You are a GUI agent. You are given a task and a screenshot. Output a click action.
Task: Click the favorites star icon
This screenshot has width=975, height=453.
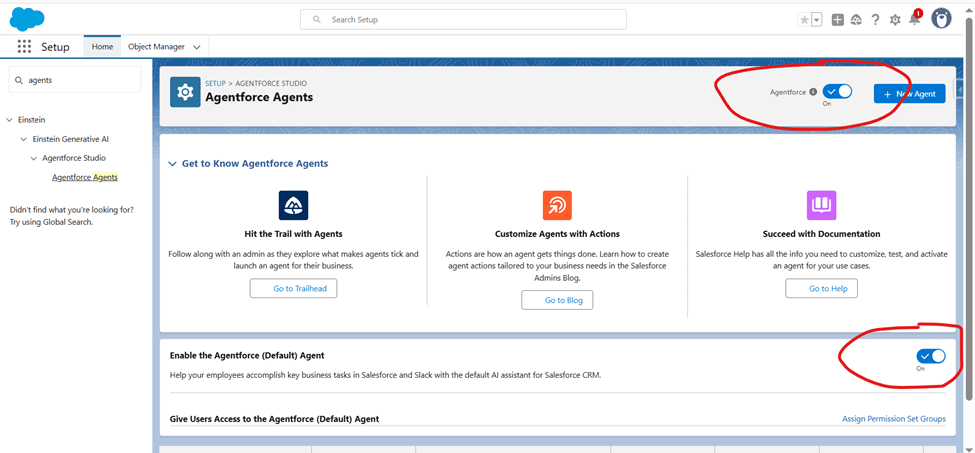click(x=805, y=20)
